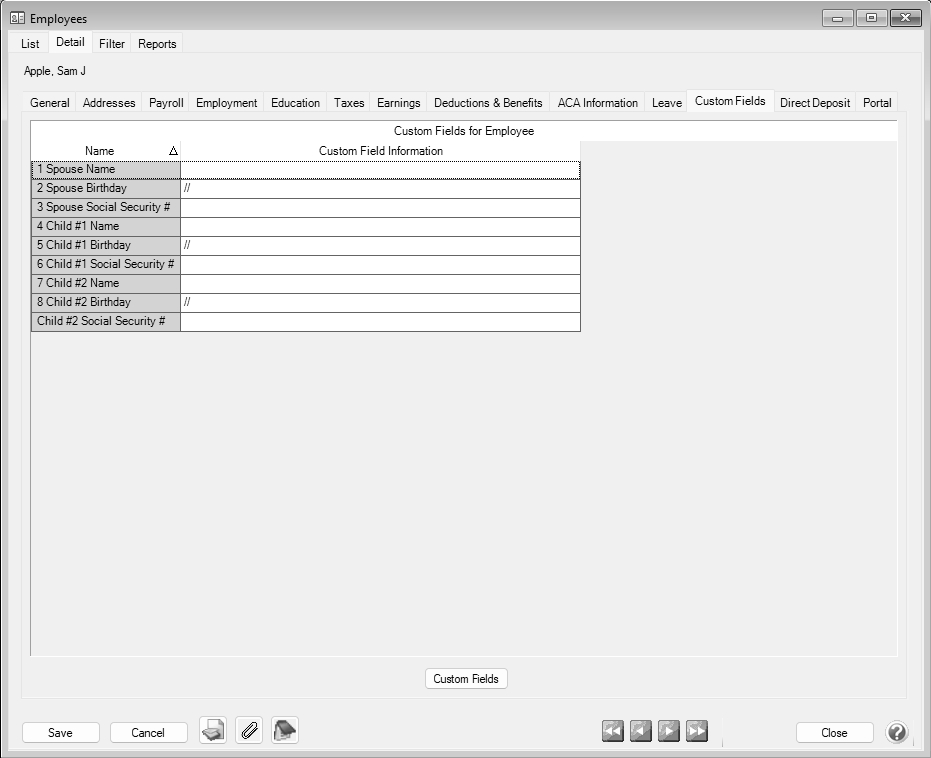Select the Child #2 Social Security # field
This screenshot has height=758, width=931.
point(380,322)
